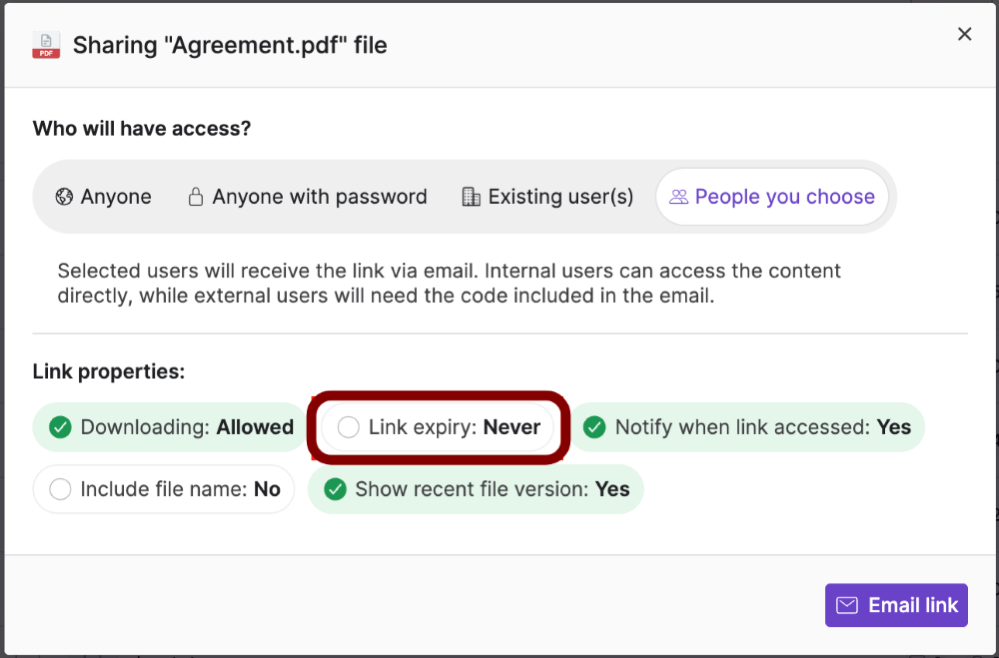Click the envelope icon inside Email link button
Image resolution: width=999 pixels, height=658 pixels.
tap(847, 605)
